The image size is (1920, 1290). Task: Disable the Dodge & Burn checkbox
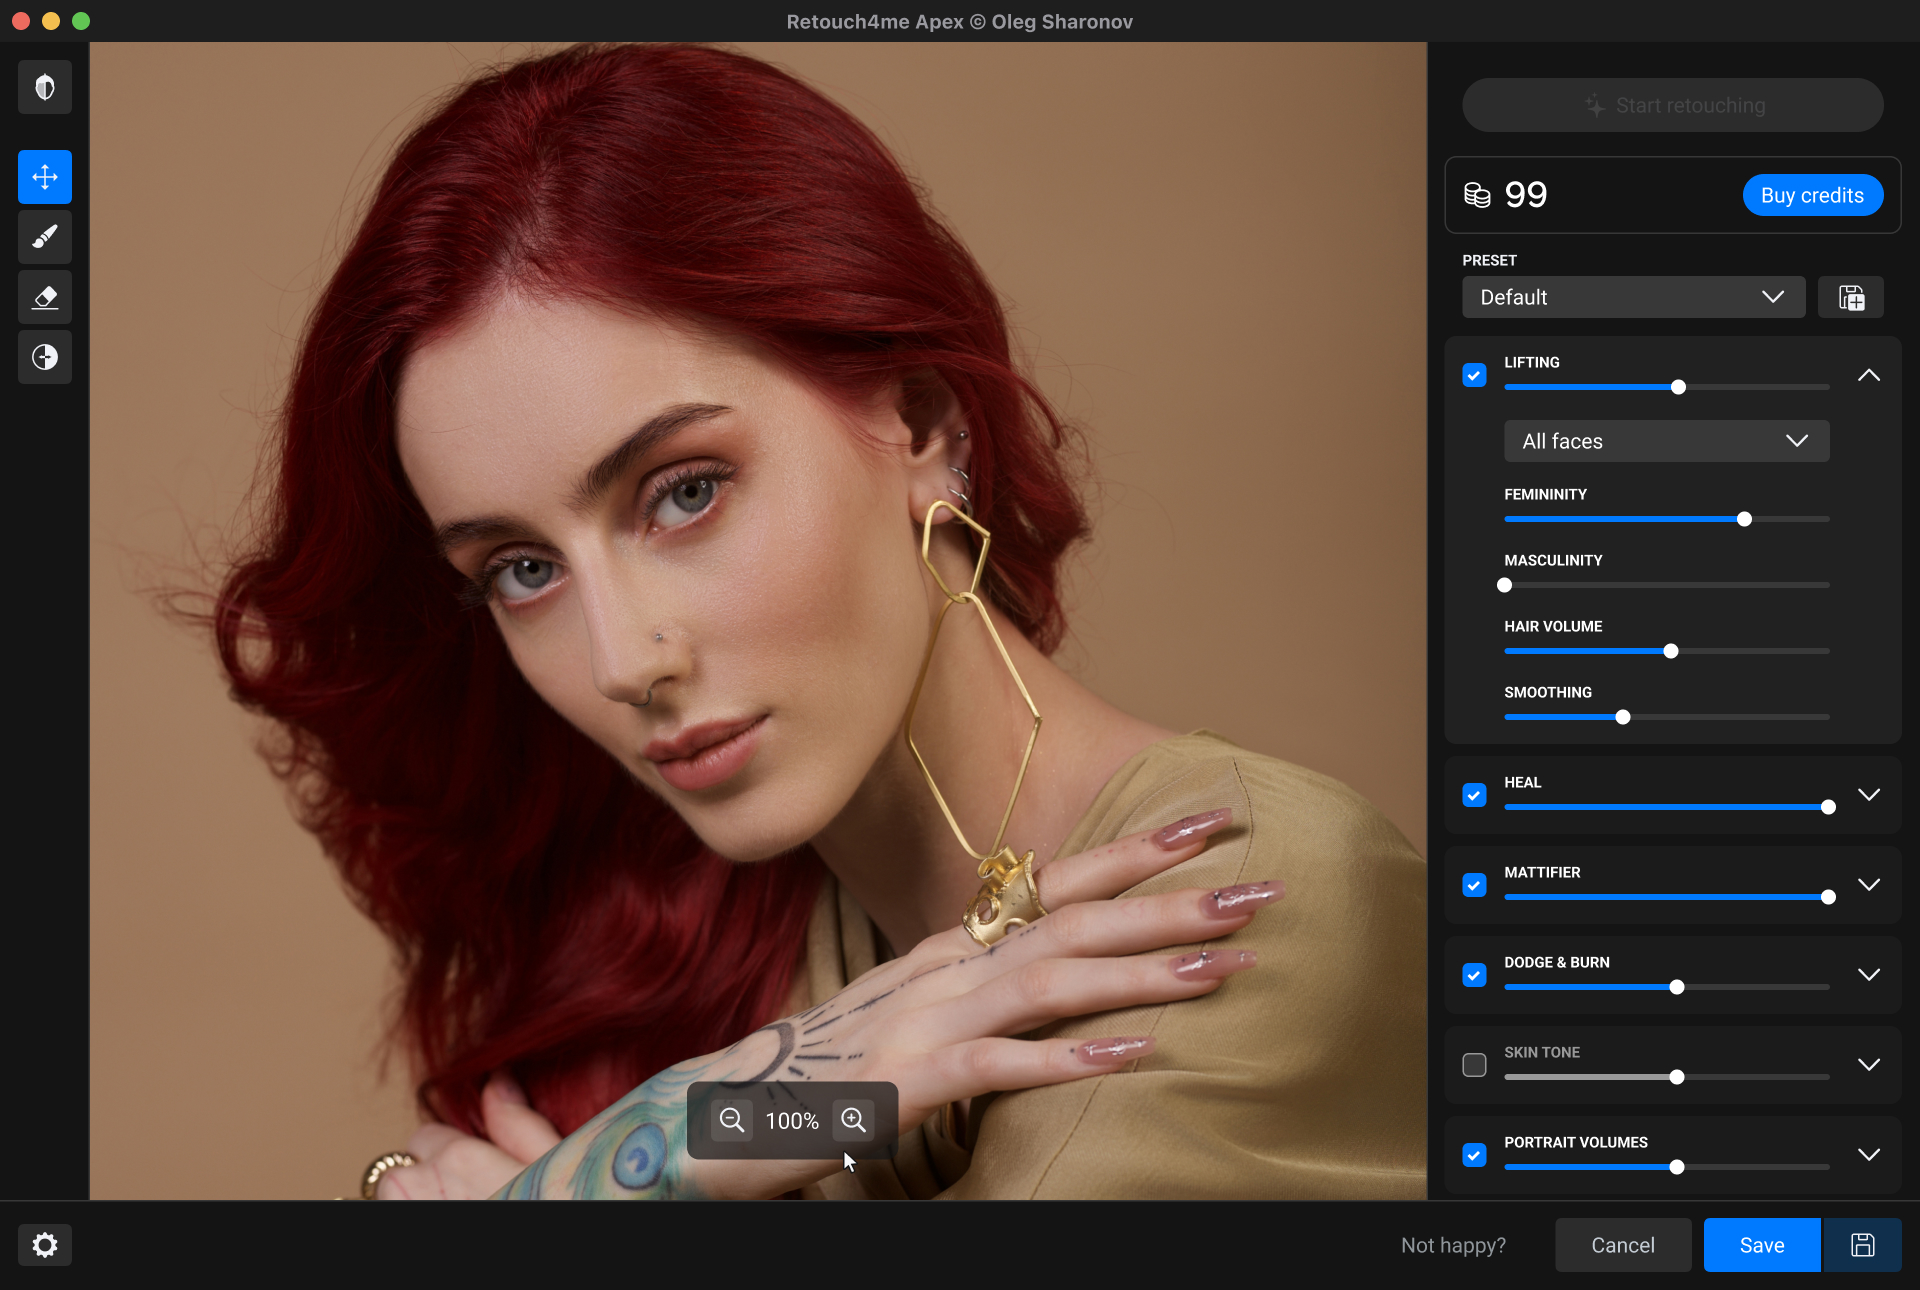tap(1474, 975)
